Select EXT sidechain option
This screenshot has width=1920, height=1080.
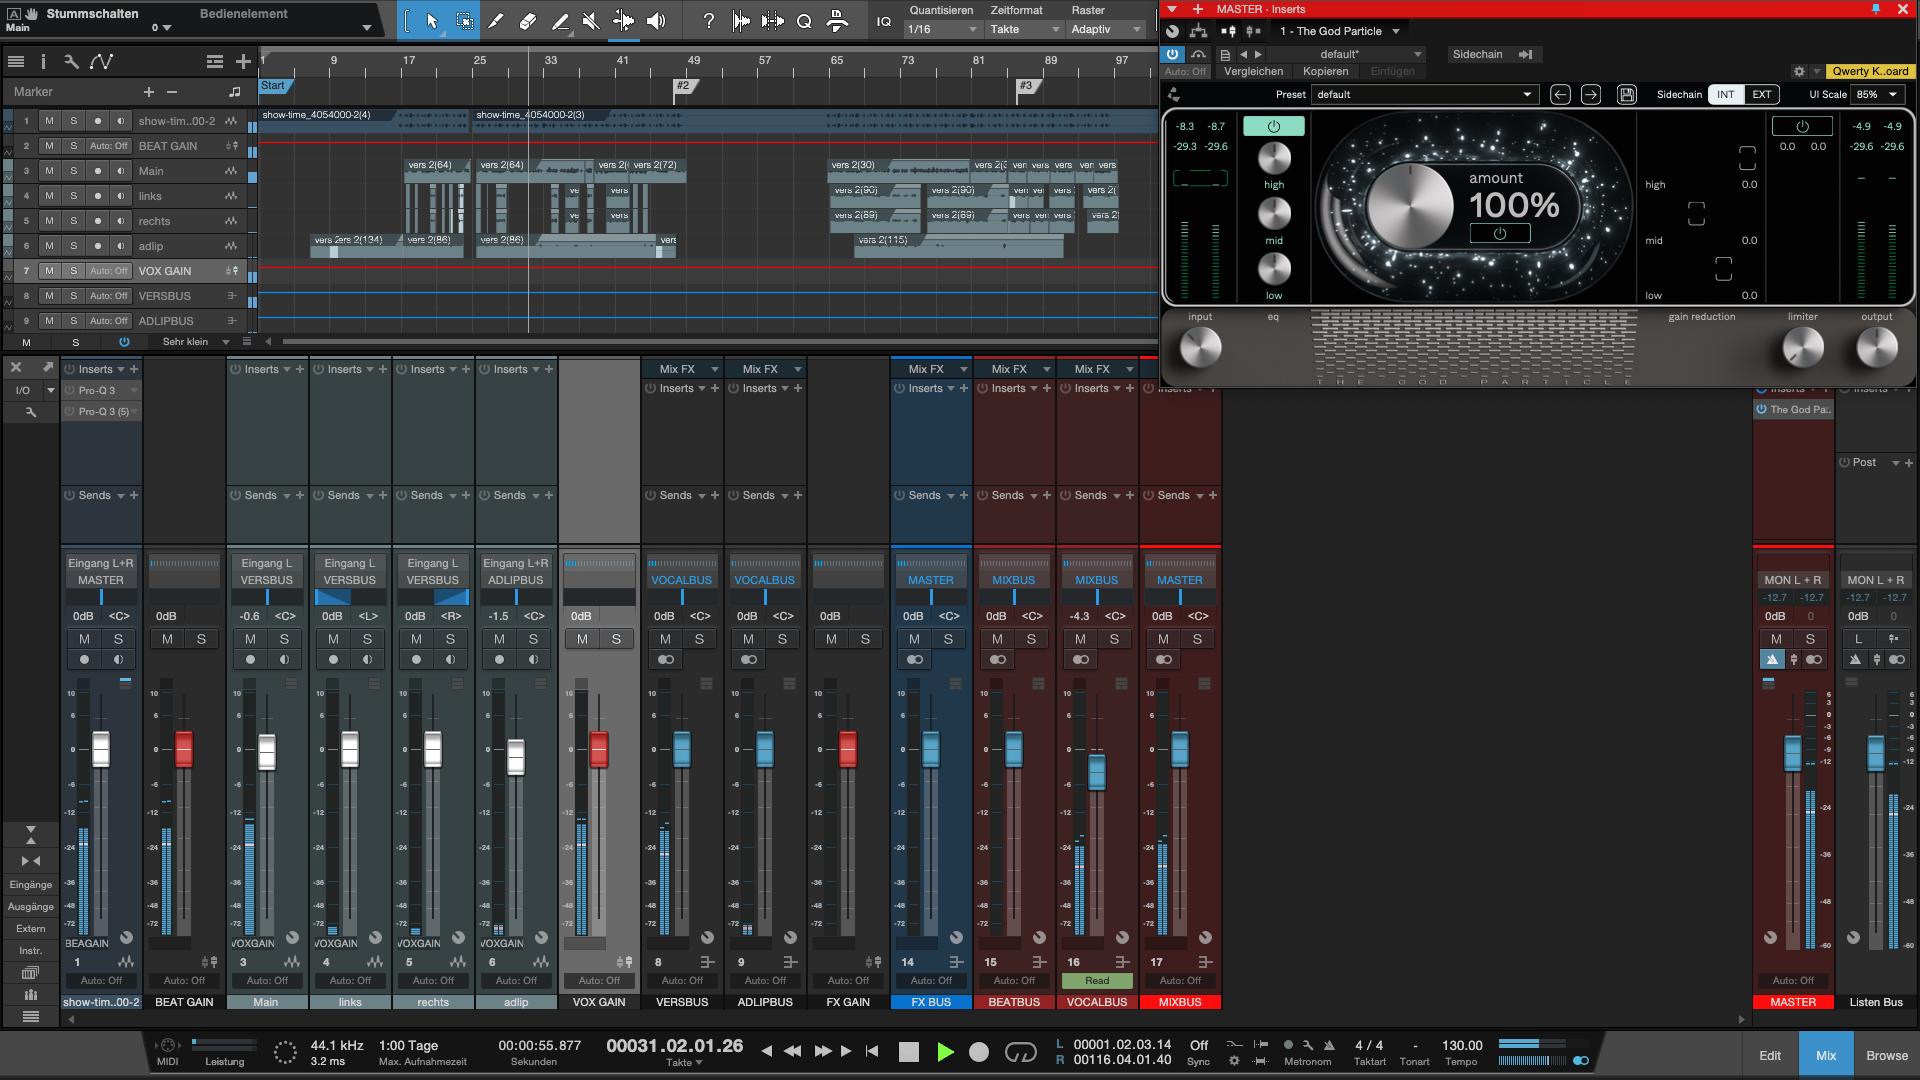tap(1761, 94)
